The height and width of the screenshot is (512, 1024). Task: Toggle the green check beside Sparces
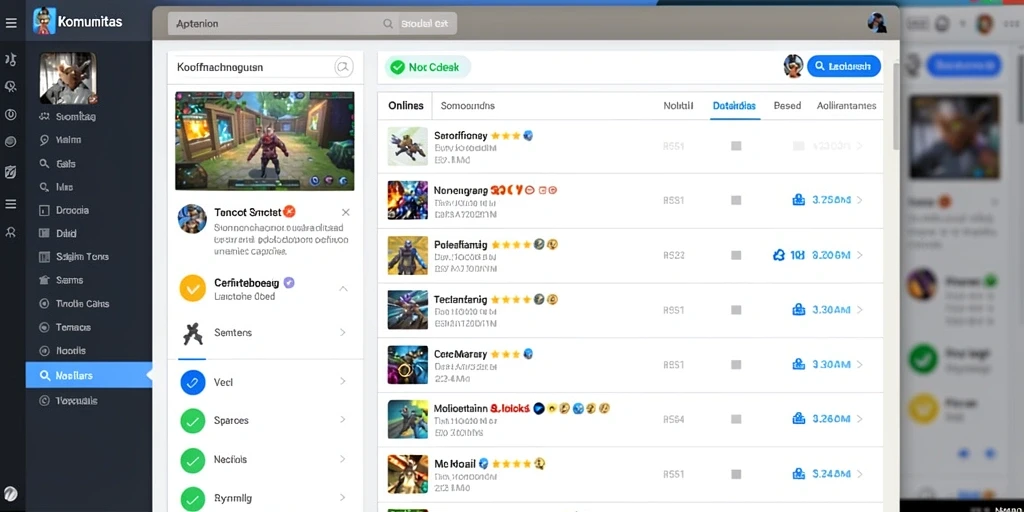[x=193, y=421]
